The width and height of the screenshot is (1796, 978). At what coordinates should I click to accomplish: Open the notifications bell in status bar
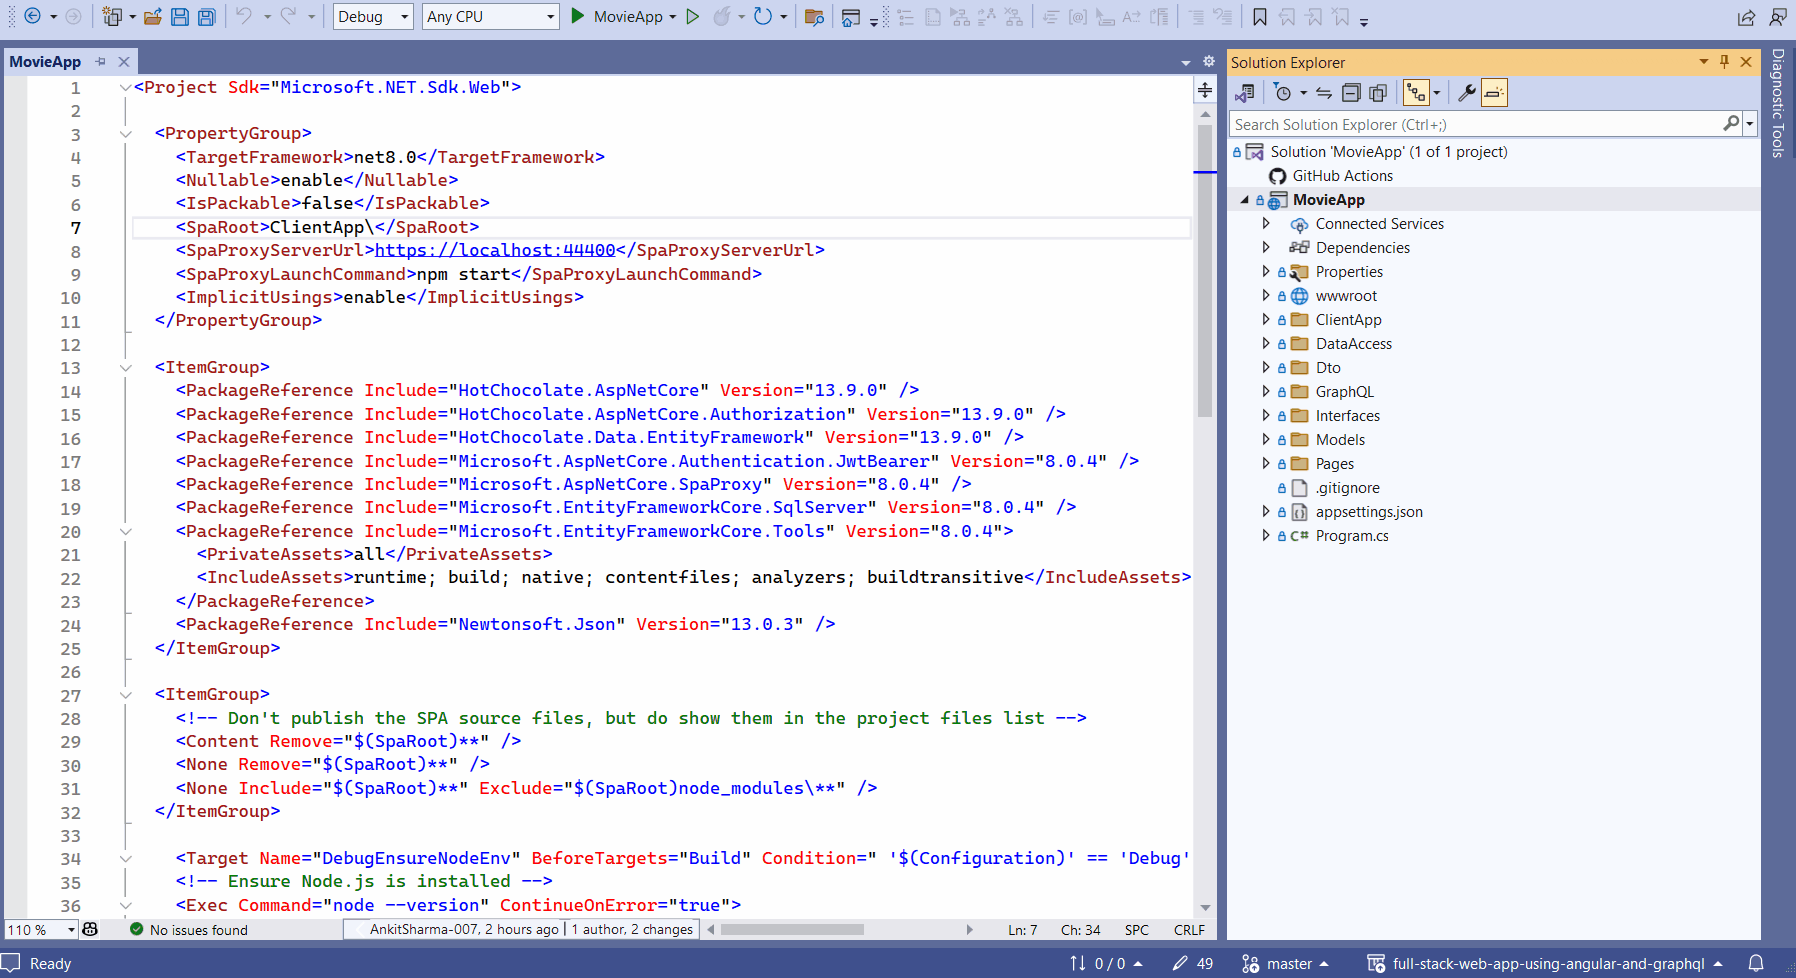1756,963
